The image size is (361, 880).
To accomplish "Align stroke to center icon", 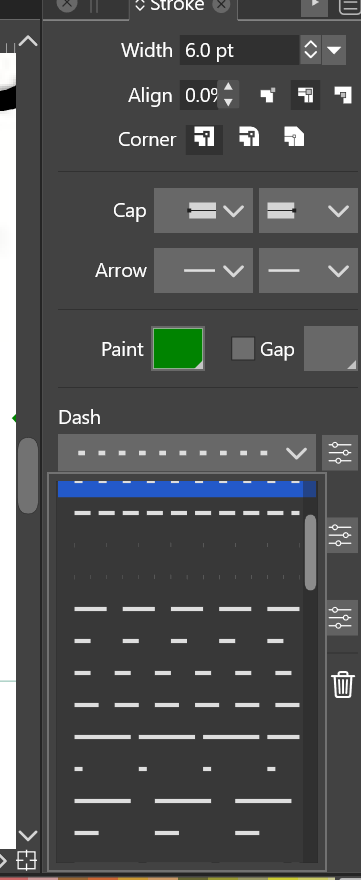I will pyautogui.click(x=305, y=95).
